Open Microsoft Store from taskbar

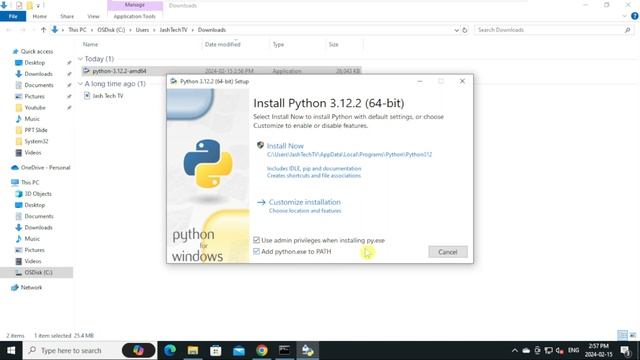pos(216,350)
